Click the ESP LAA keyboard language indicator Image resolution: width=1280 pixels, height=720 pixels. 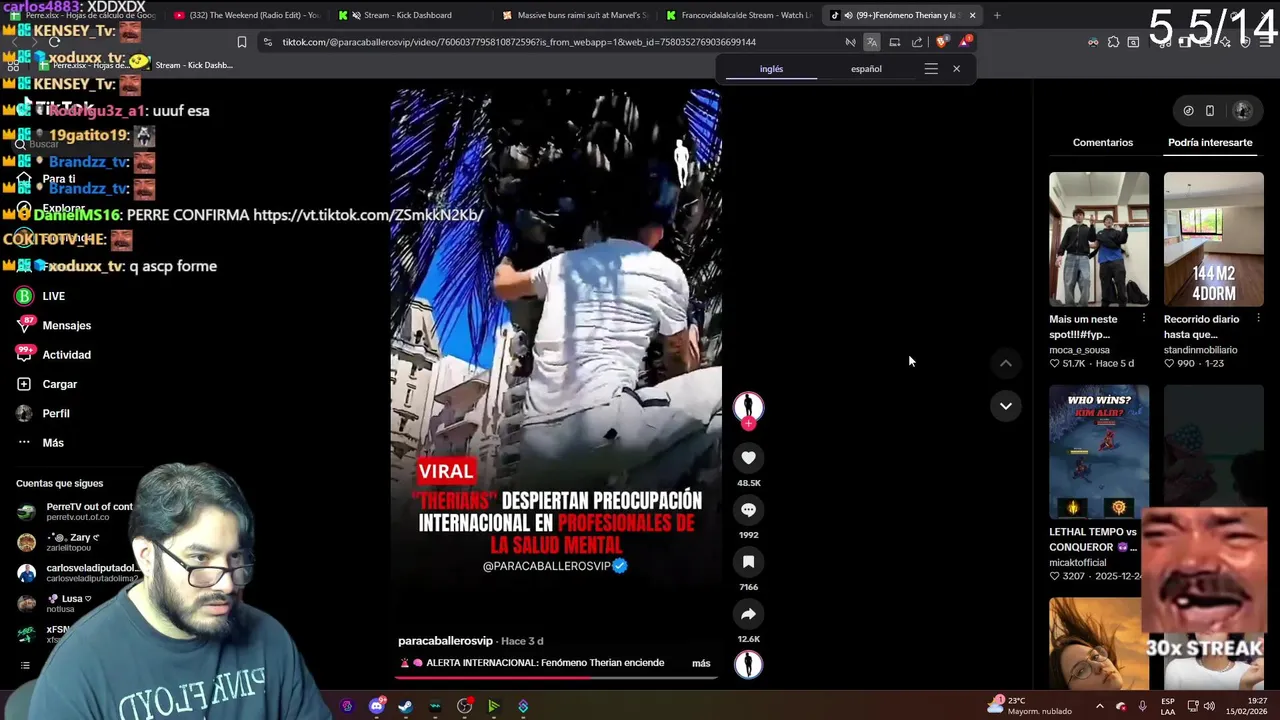coord(1168,706)
